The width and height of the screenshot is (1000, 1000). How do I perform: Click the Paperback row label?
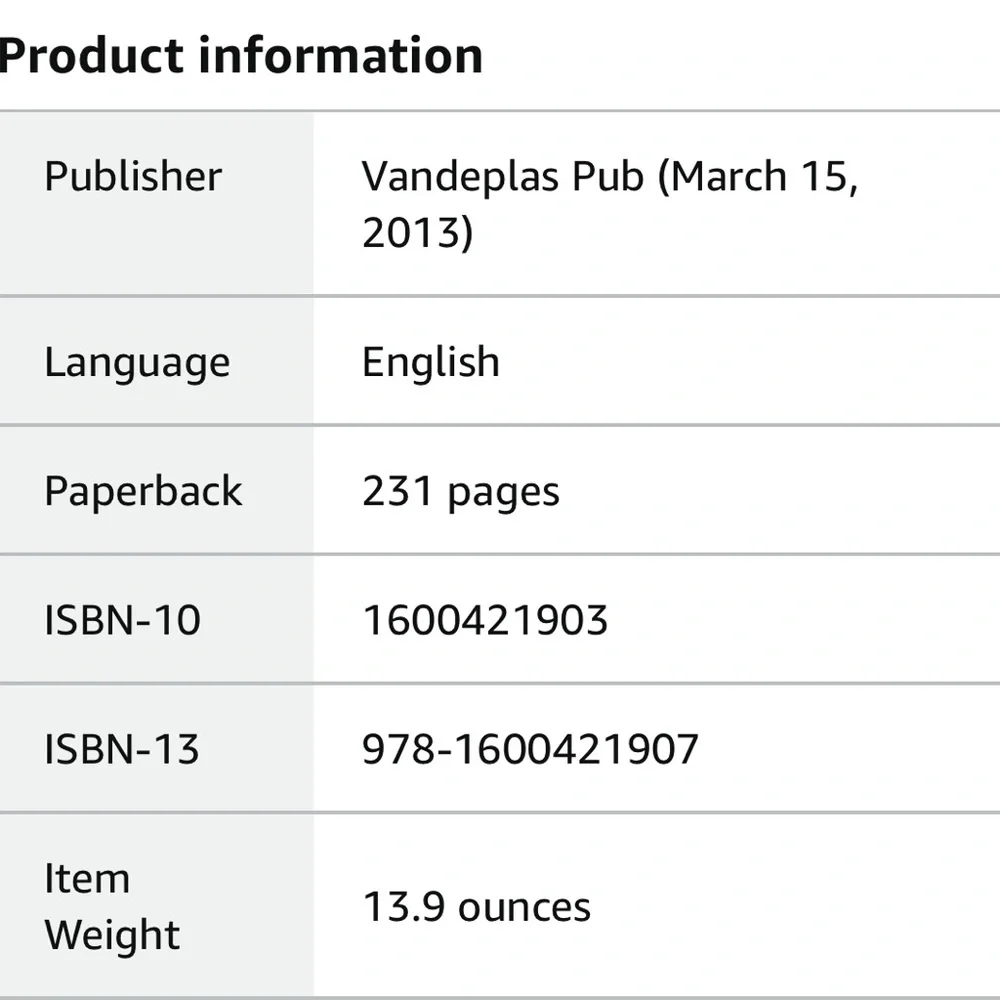(143, 491)
